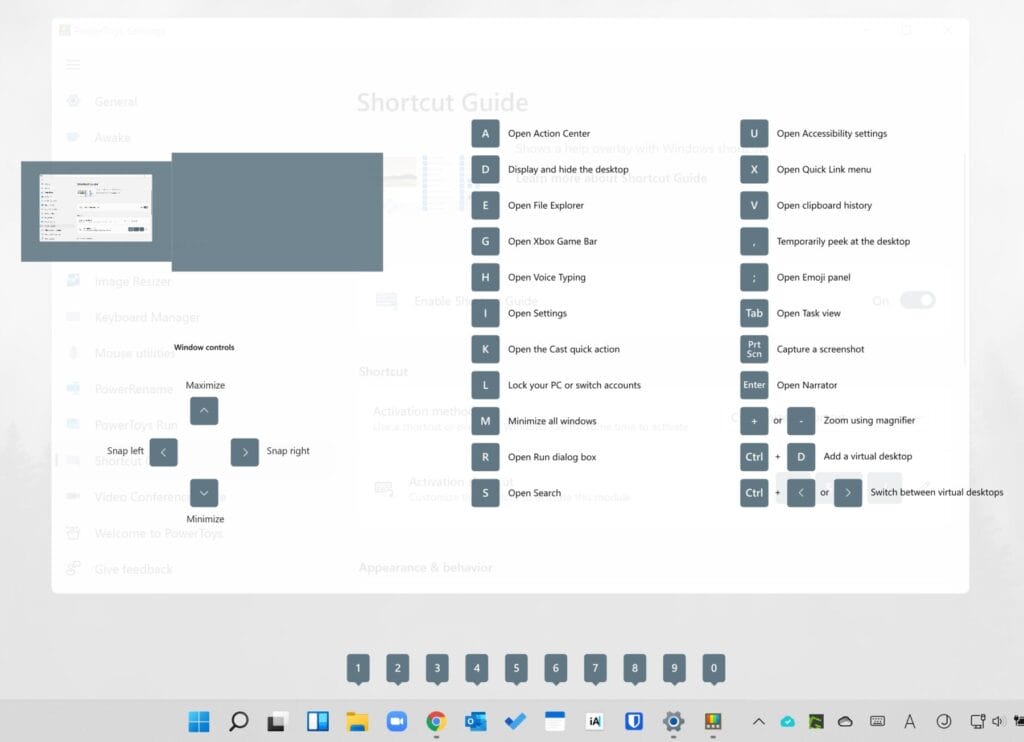Click the semicolon key tile for Emoji panel
1024x742 pixels.
(x=754, y=277)
